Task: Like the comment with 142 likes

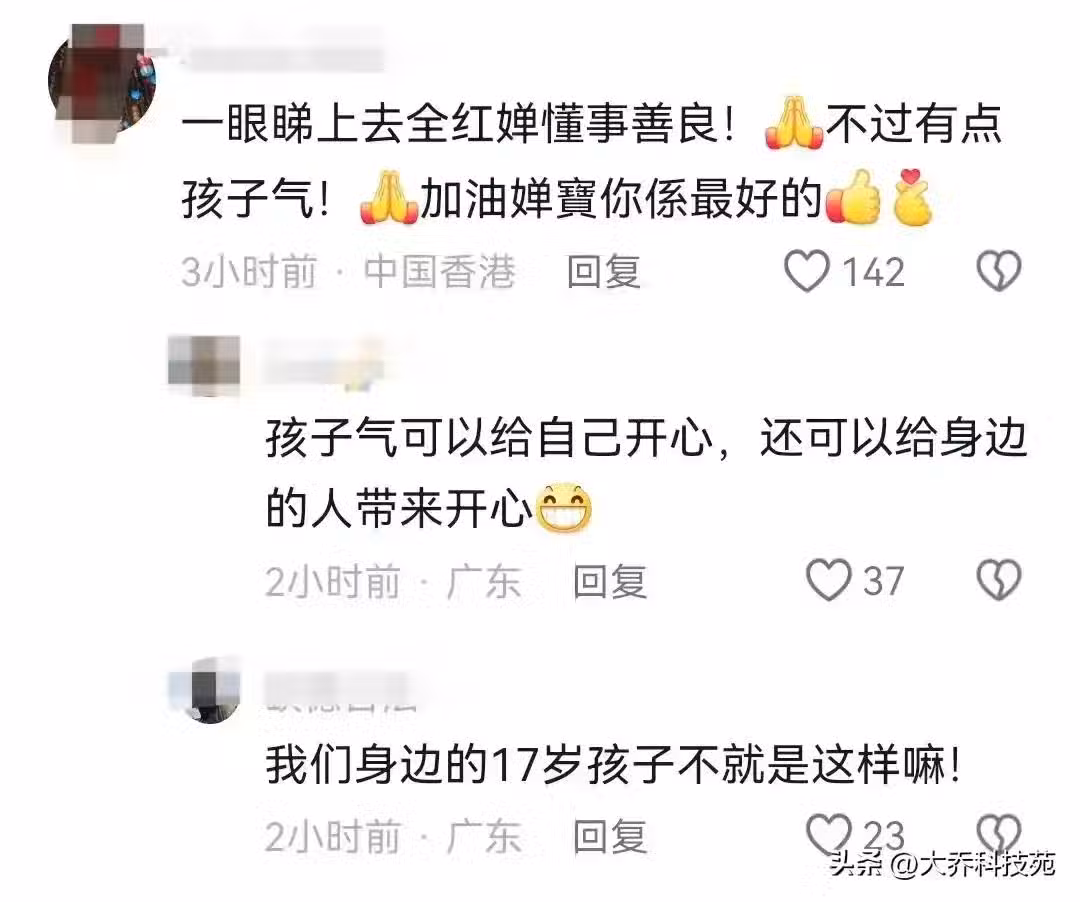Action: point(807,271)
